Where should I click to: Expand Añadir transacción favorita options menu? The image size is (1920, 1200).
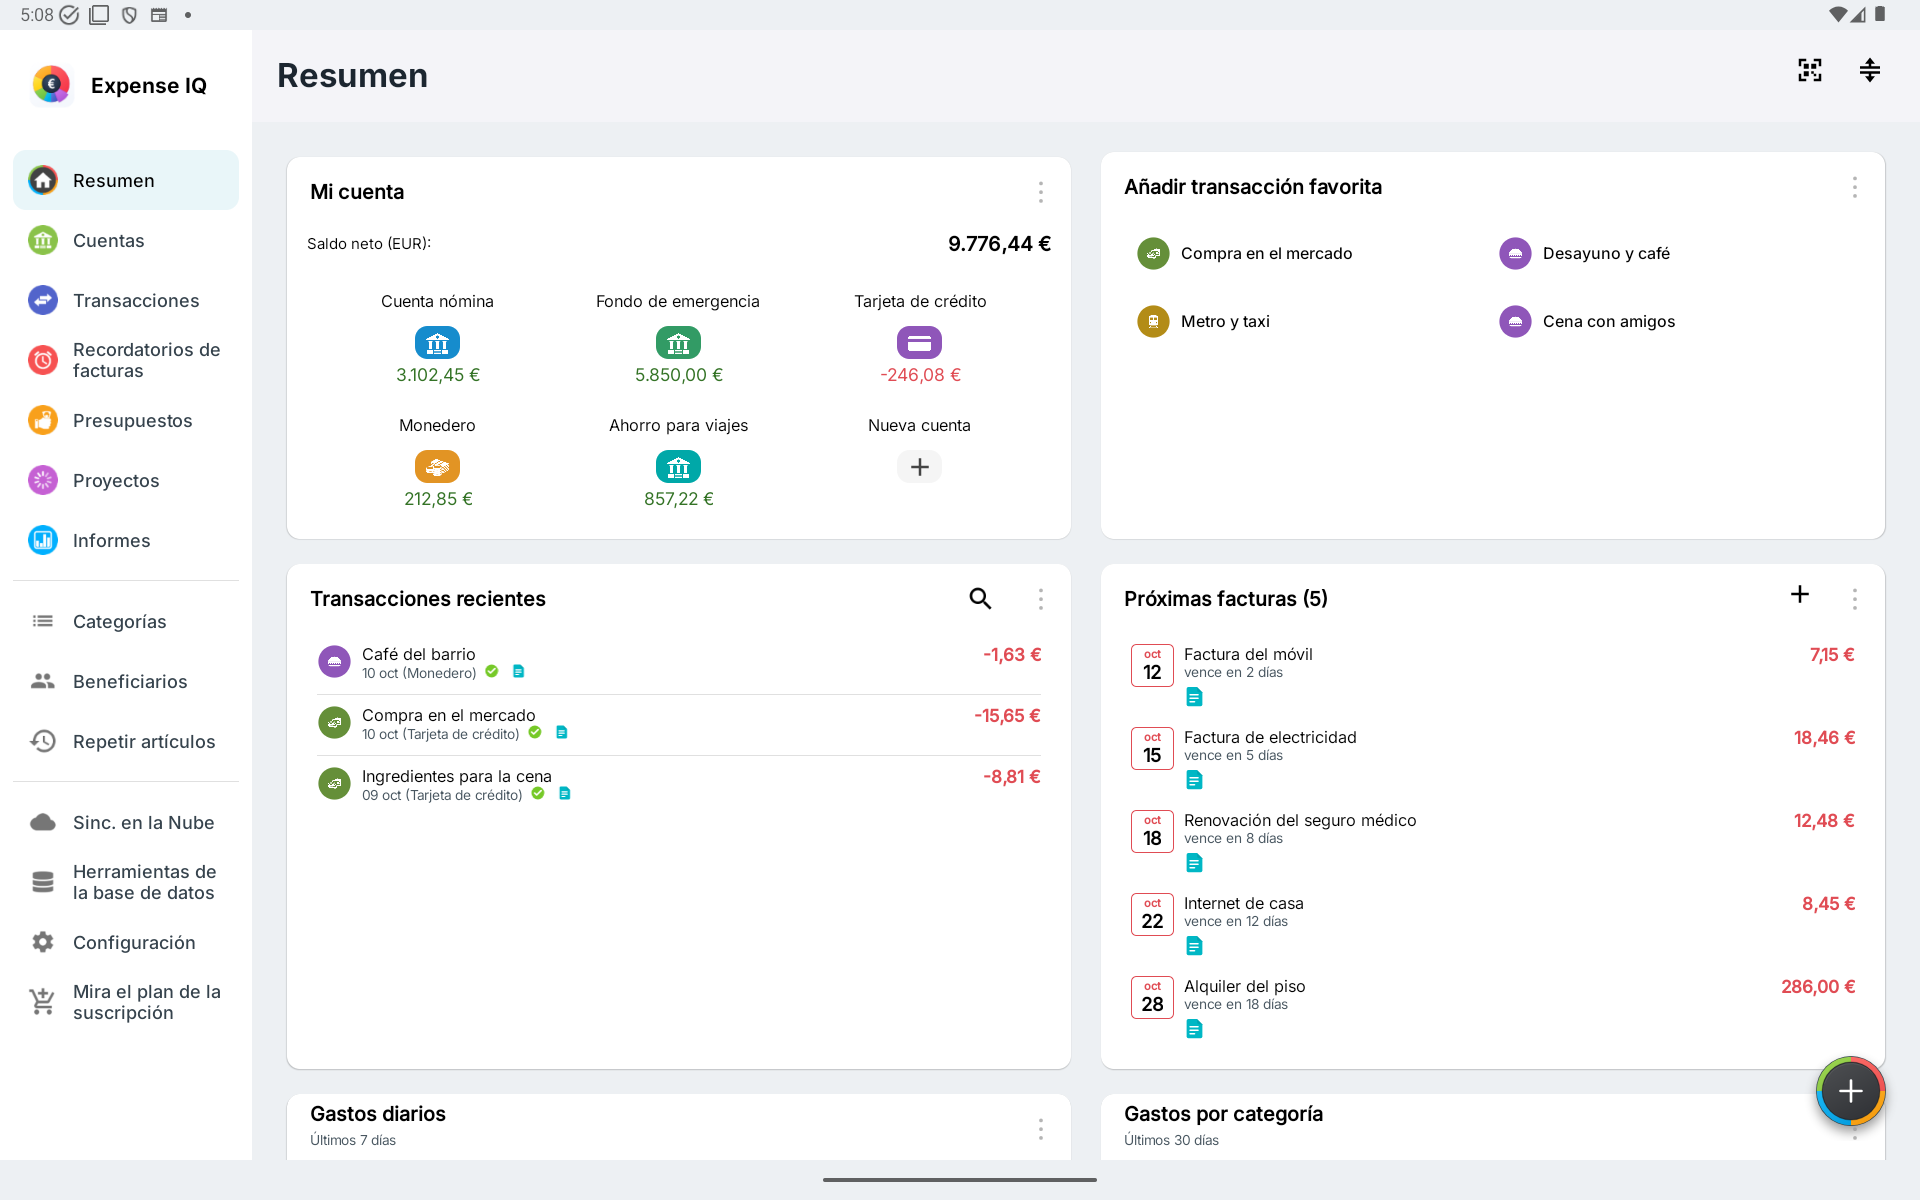pyautogui.click(x=1854, y=187)
